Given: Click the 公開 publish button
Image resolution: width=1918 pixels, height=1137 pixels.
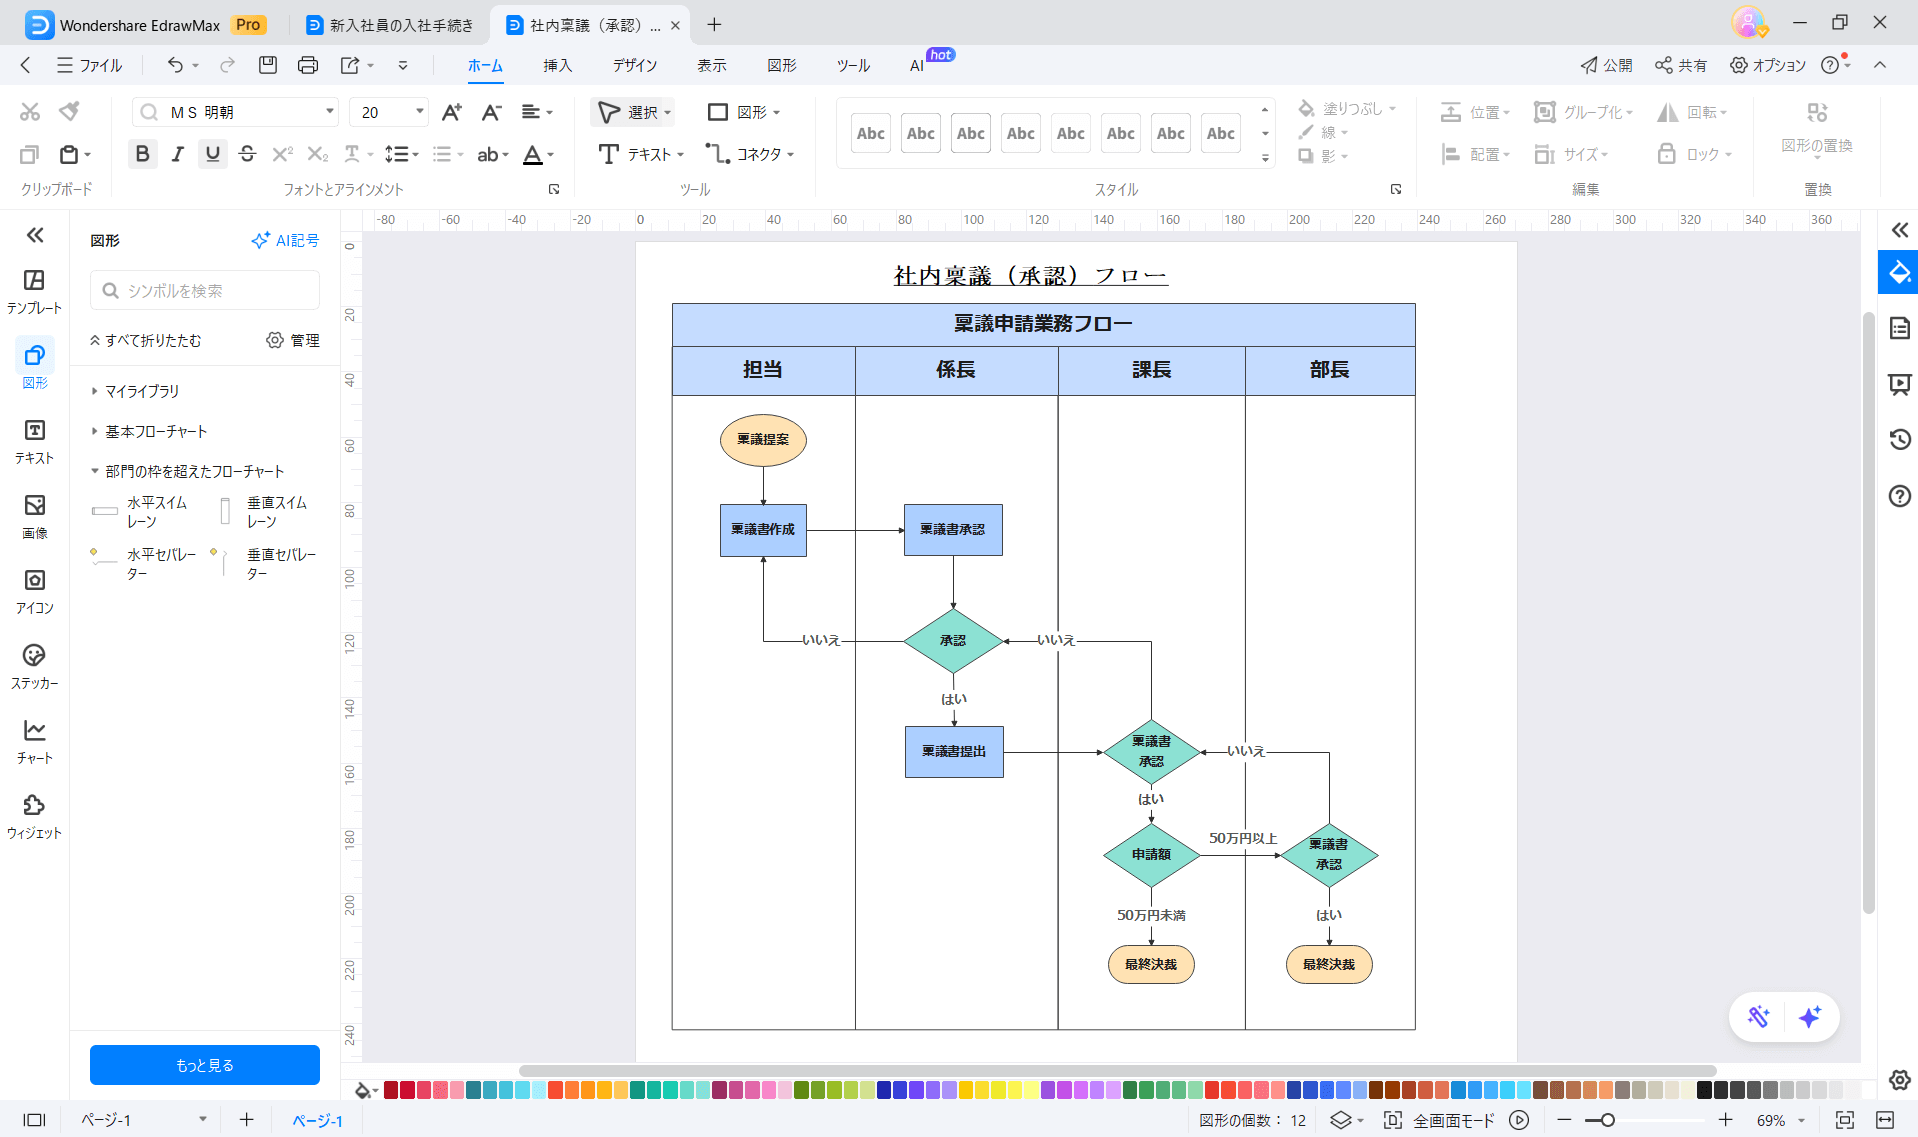Looking at the screenshot, I should tap(1606, 65).
